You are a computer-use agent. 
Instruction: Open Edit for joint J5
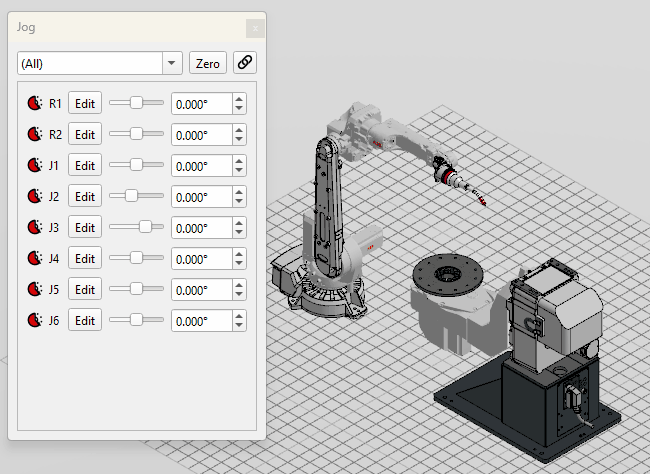tap(85, 289)
